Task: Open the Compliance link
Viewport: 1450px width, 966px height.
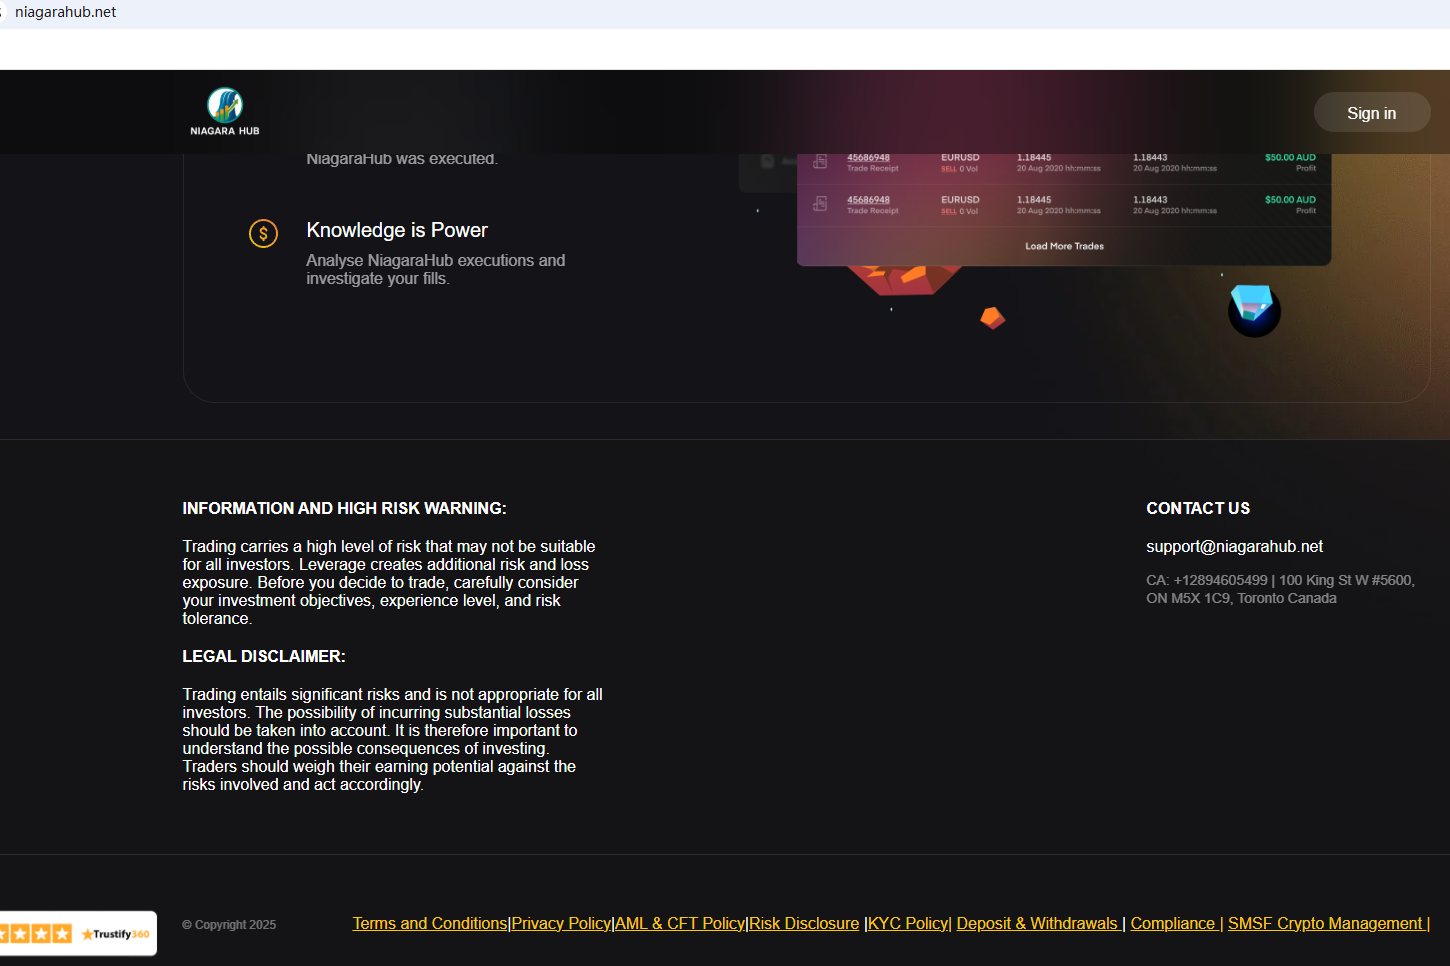Action: point(1173,923)
